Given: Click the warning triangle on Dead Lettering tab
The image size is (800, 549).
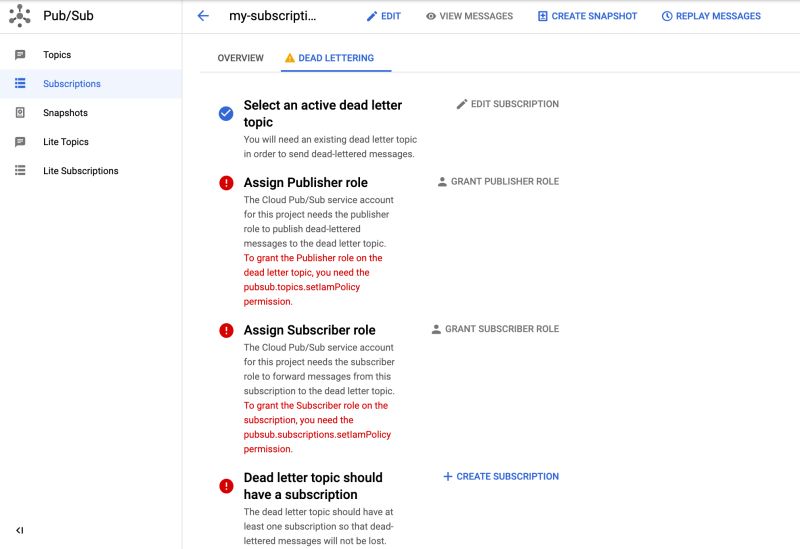Looking at the screenshot, I should (x=290, y=58).
